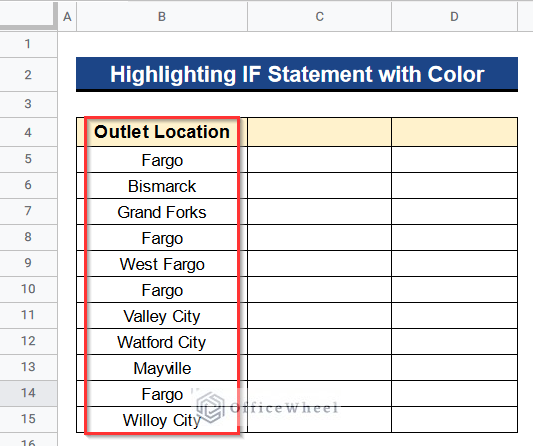Select row 9 header
Viewport: 533px width, 446px height.
[x=28, y=263]
